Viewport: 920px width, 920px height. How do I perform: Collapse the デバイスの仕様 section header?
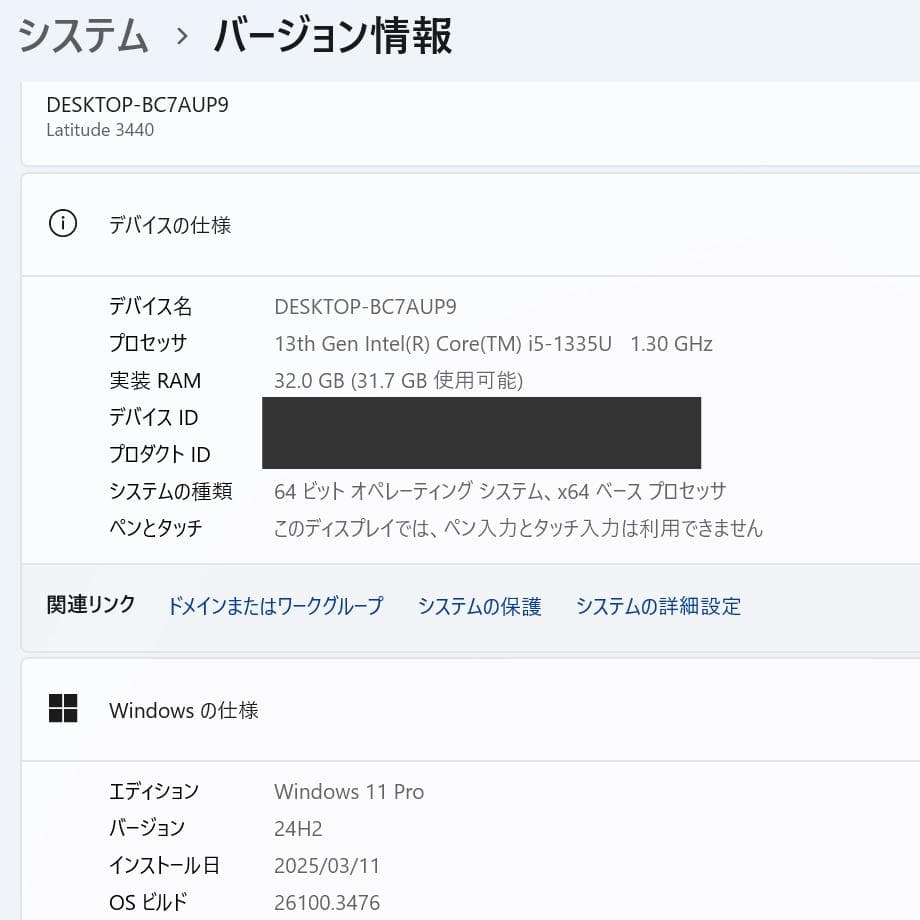pos(471,224)
